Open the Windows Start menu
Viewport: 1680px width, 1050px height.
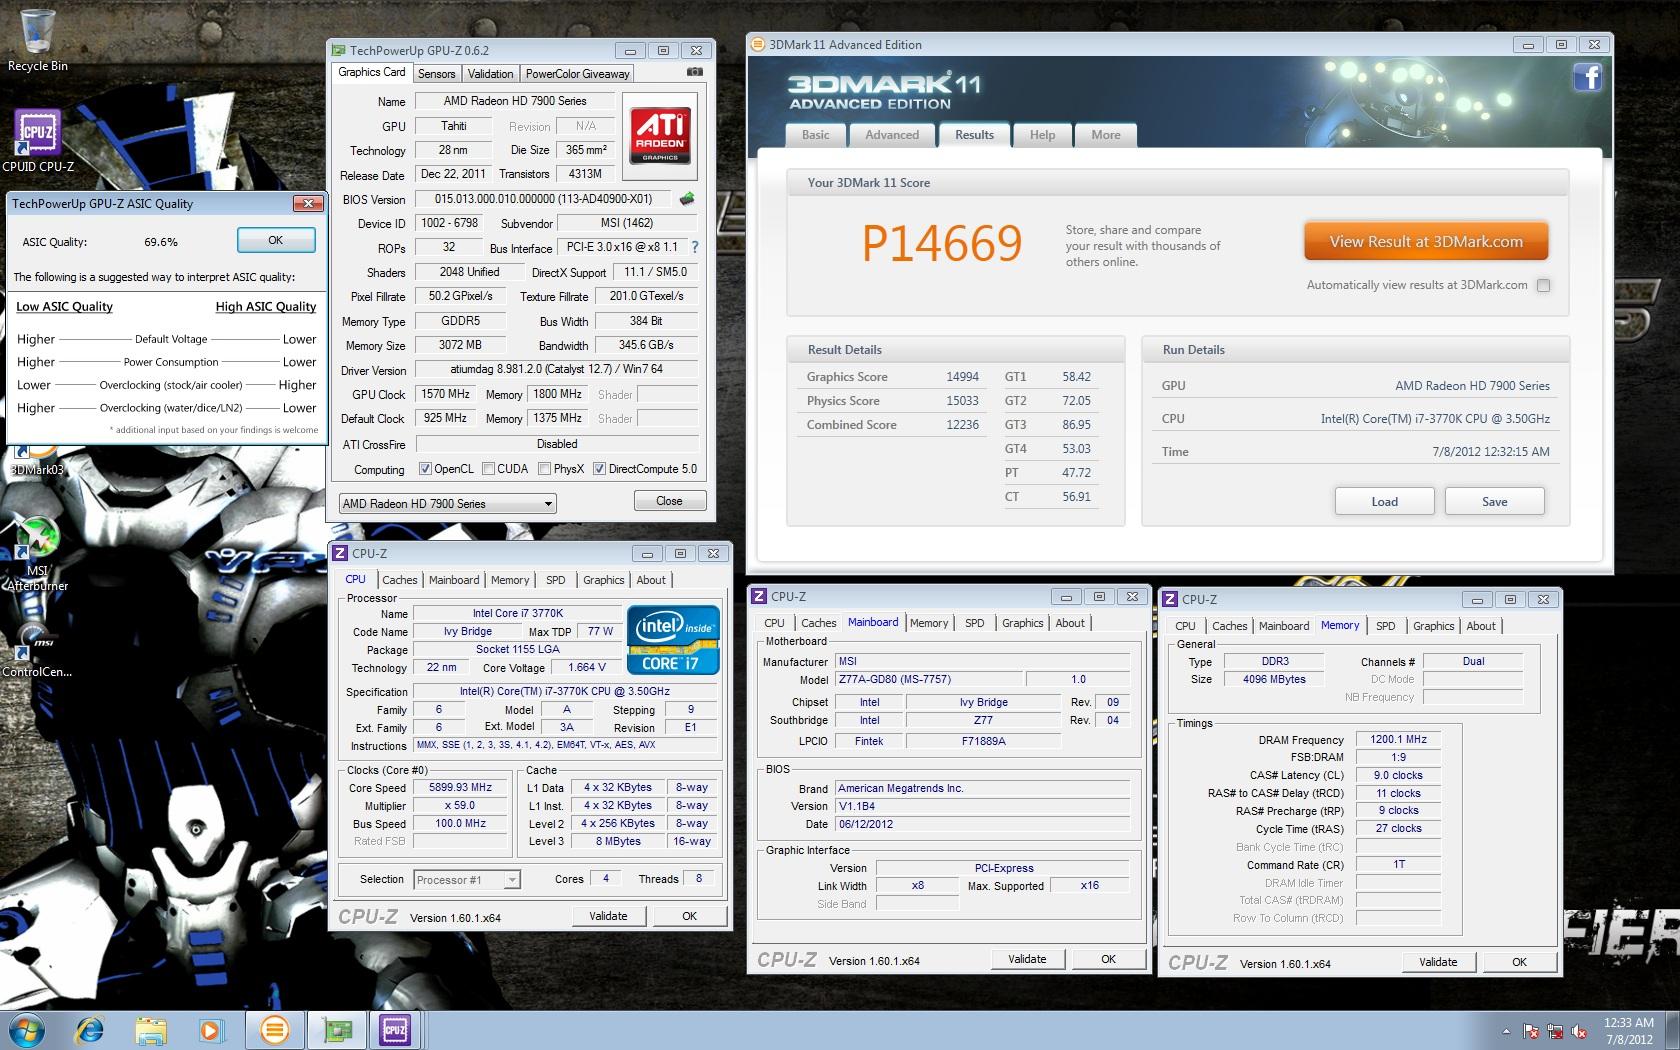pyautogui.click(x=27, y=1029)
